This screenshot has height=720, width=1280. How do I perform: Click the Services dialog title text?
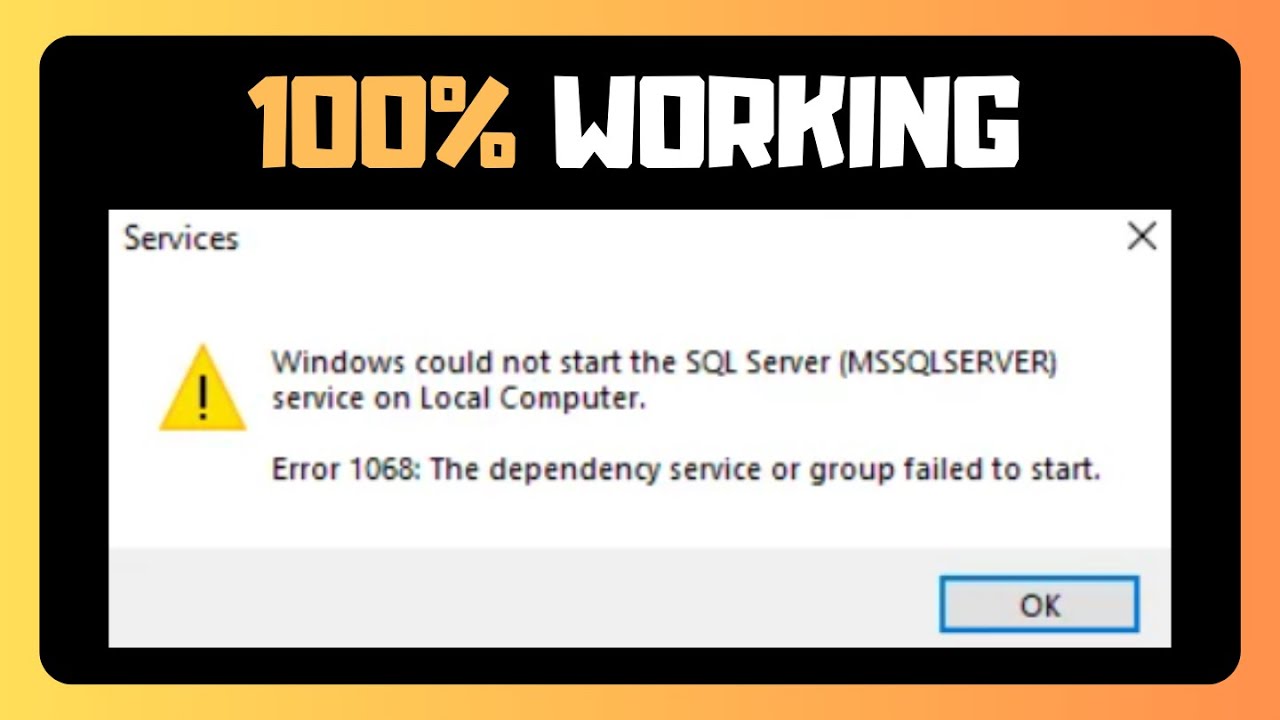tap(181, 238)
